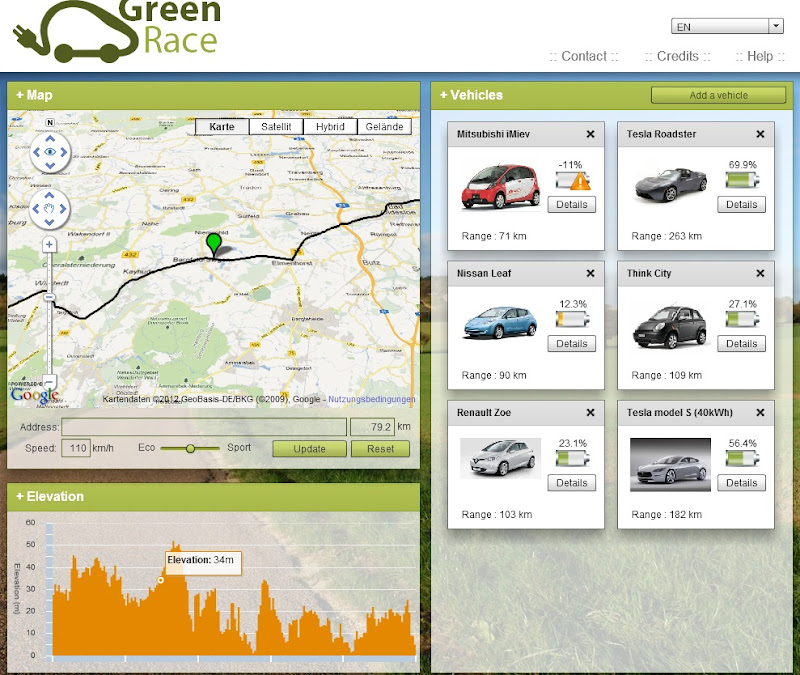Open the EN language dropdown
The image size is (800, 675).
coord(727,26)
